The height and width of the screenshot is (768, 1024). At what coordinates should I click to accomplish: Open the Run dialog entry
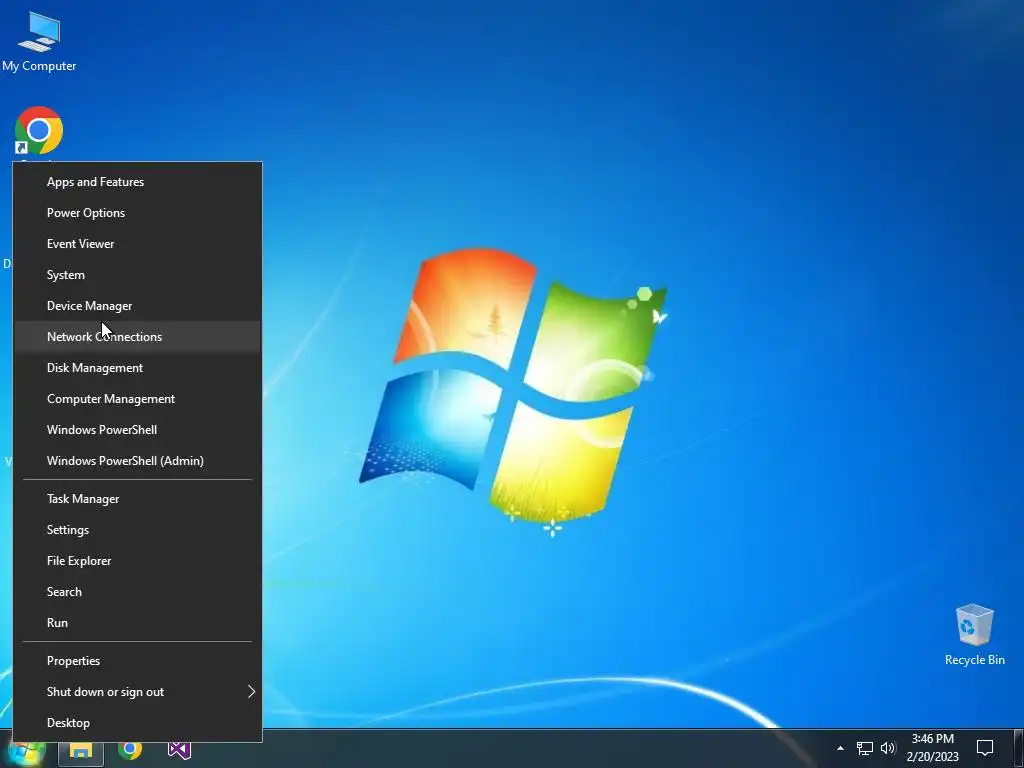pos(138,623)
